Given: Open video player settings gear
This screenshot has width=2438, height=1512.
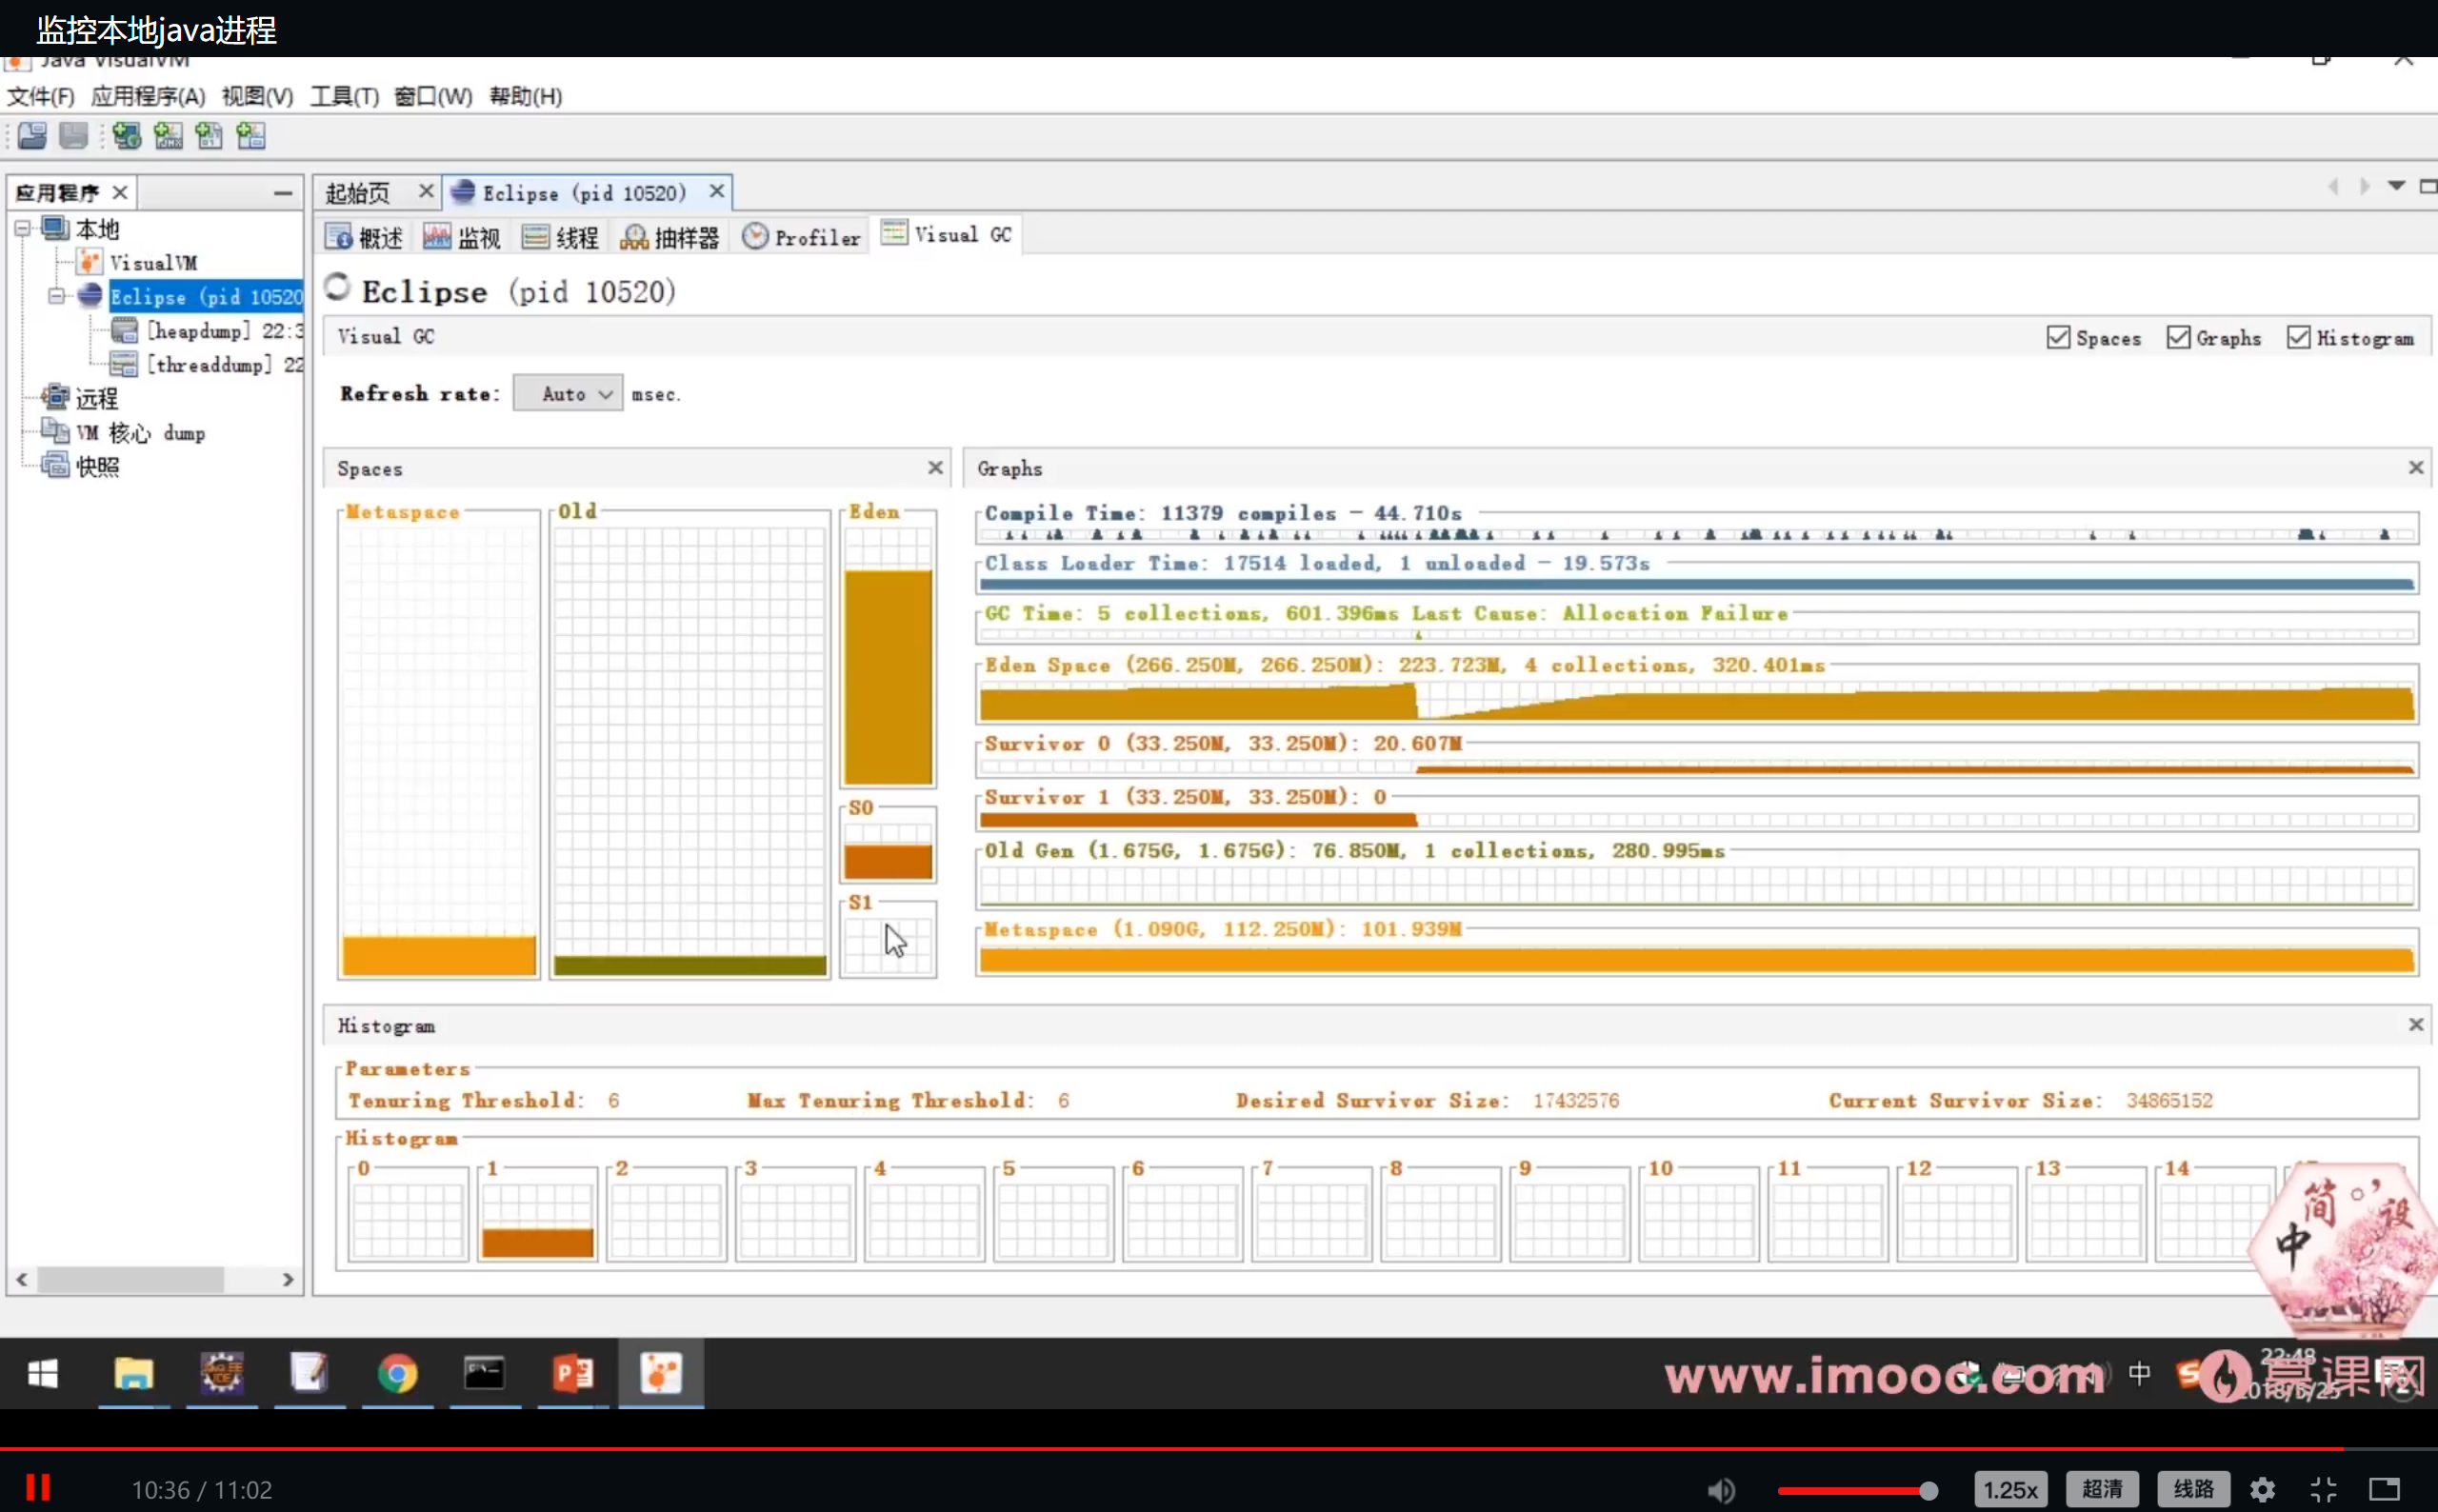Looking at the screenshot, I should coord(2262,1490).
